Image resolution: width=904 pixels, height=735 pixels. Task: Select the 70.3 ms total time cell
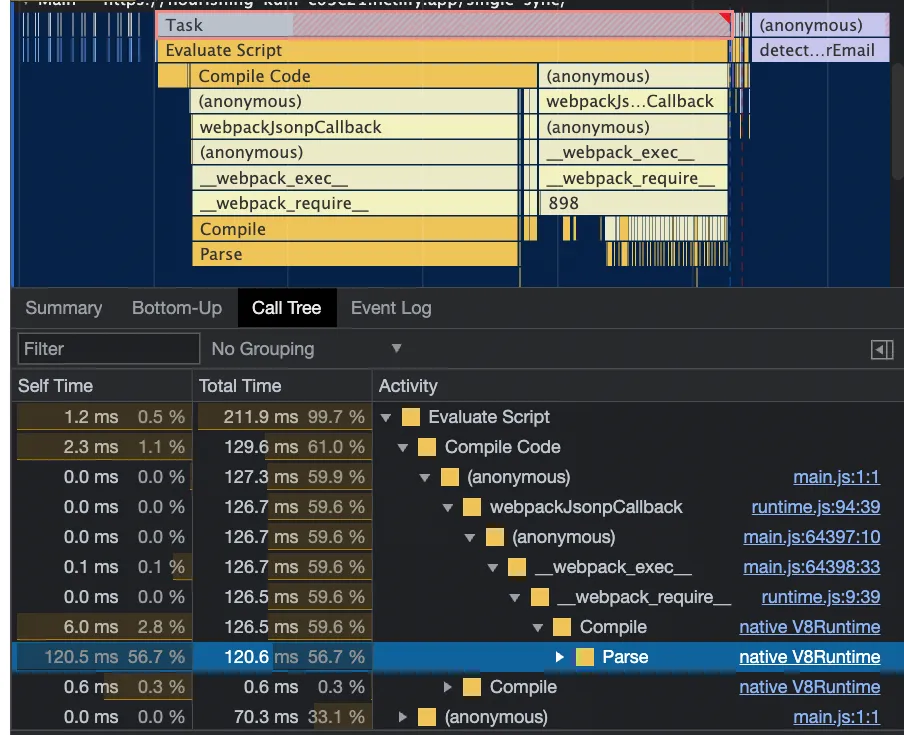(x=283, y=717)
